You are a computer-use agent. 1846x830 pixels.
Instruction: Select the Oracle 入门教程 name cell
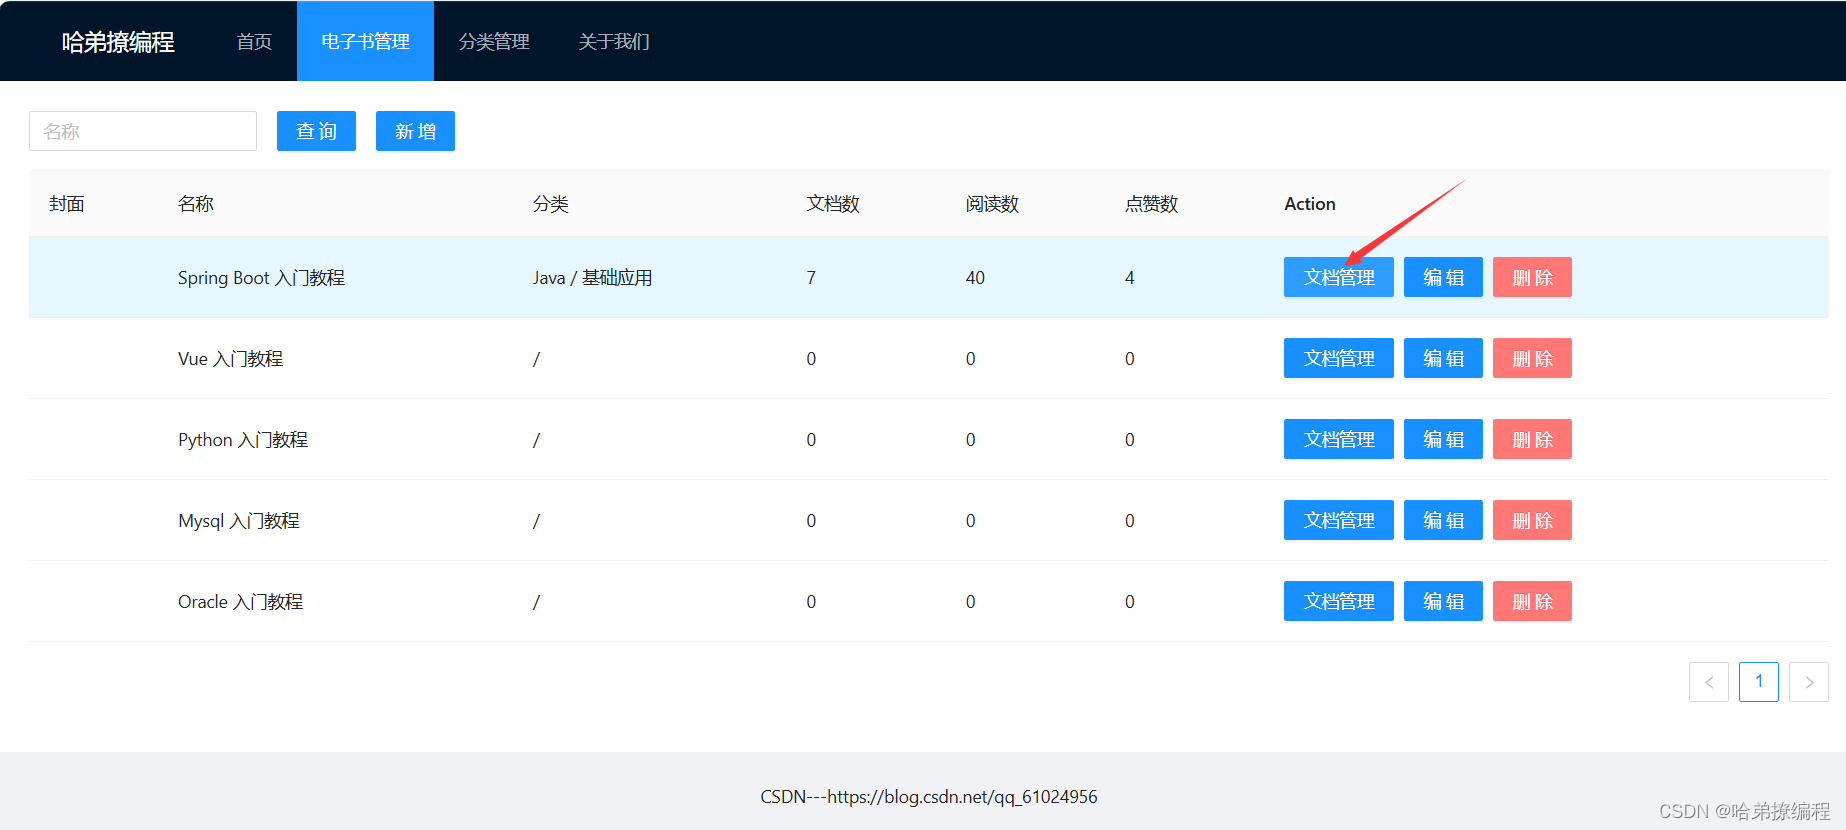point(240,602)
